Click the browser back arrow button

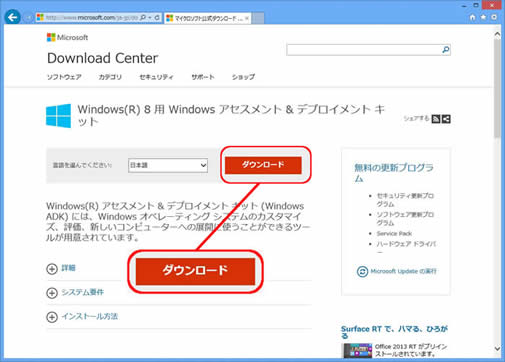click(12, 17)
